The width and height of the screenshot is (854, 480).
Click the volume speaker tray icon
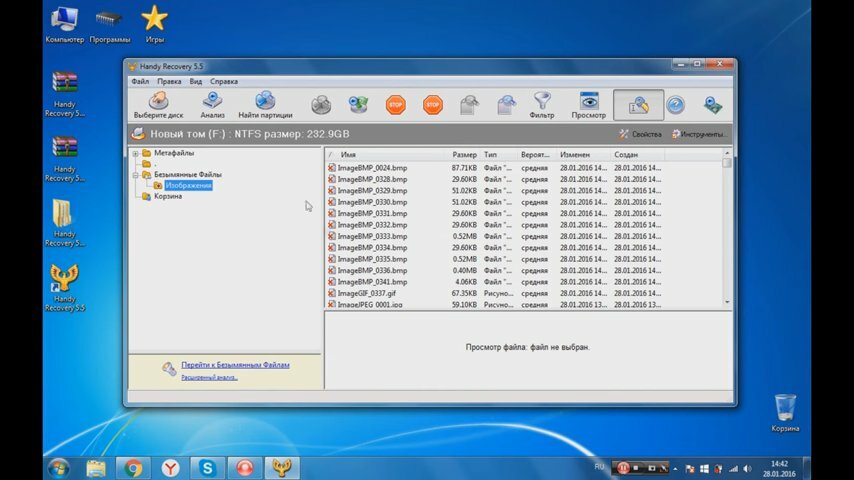tap(747, 469)
